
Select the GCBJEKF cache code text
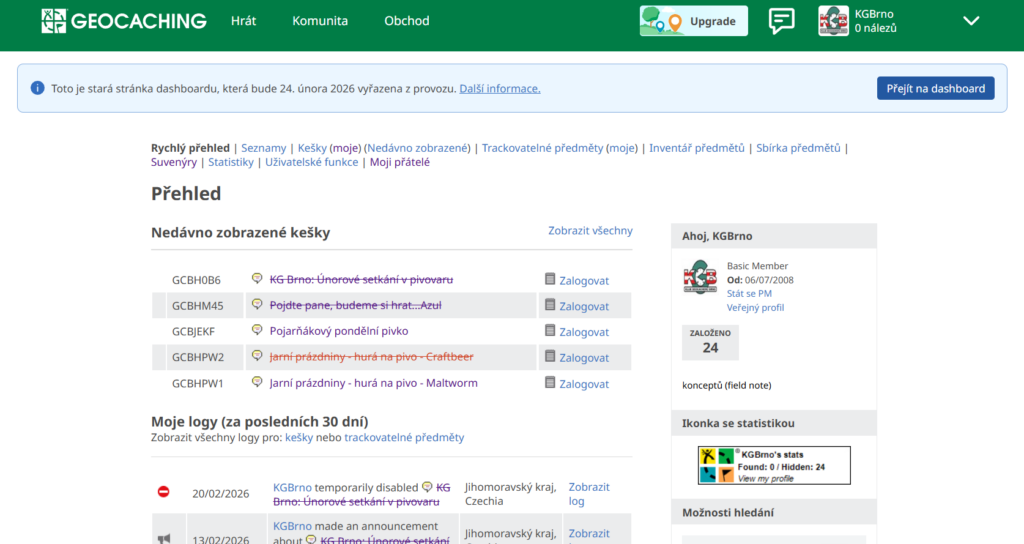pos(193,332)
